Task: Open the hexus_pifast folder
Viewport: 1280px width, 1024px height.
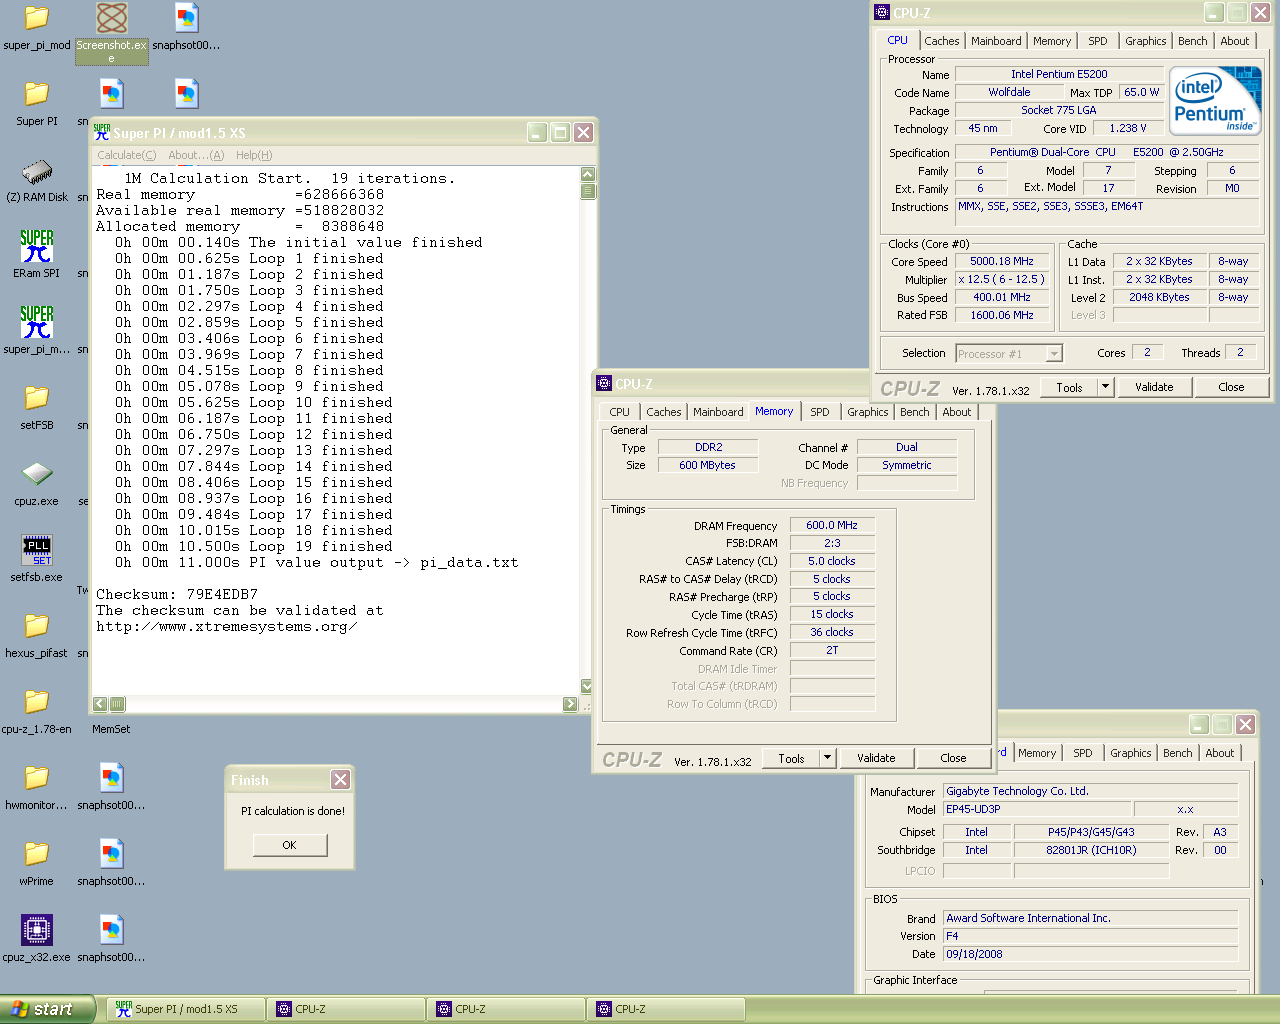Action: click(x=37, y=626)
